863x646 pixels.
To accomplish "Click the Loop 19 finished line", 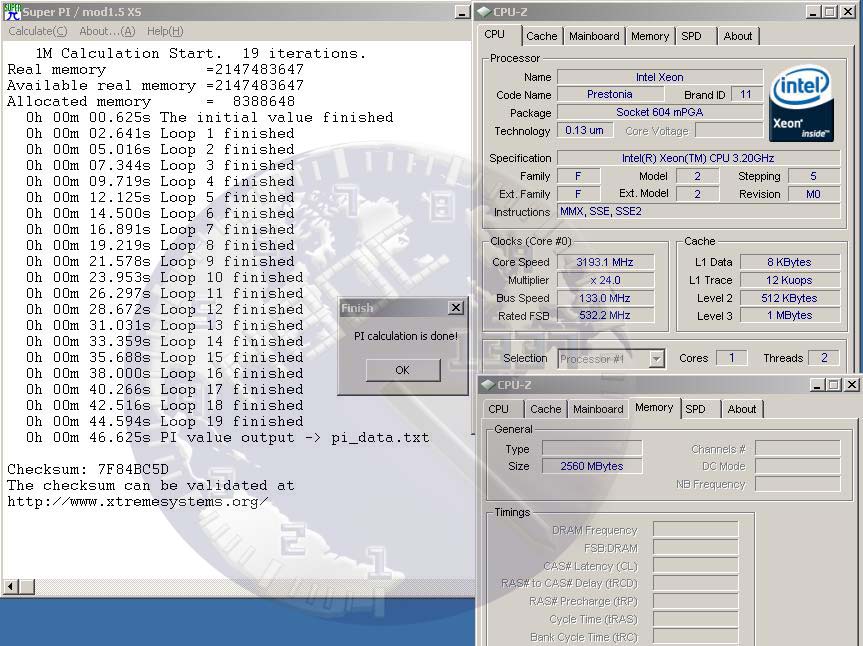I will click(165, 422).
